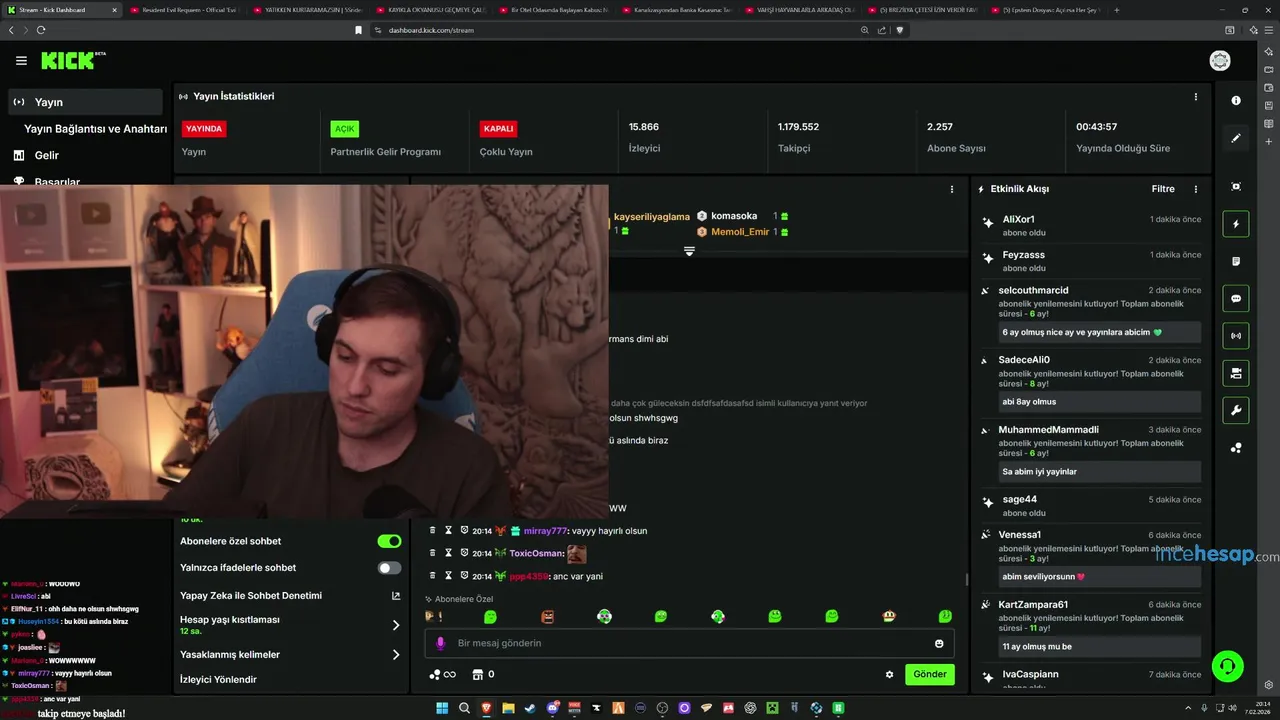Open the chat bubble icon in right sidebar

click(x=1236, y=299)
